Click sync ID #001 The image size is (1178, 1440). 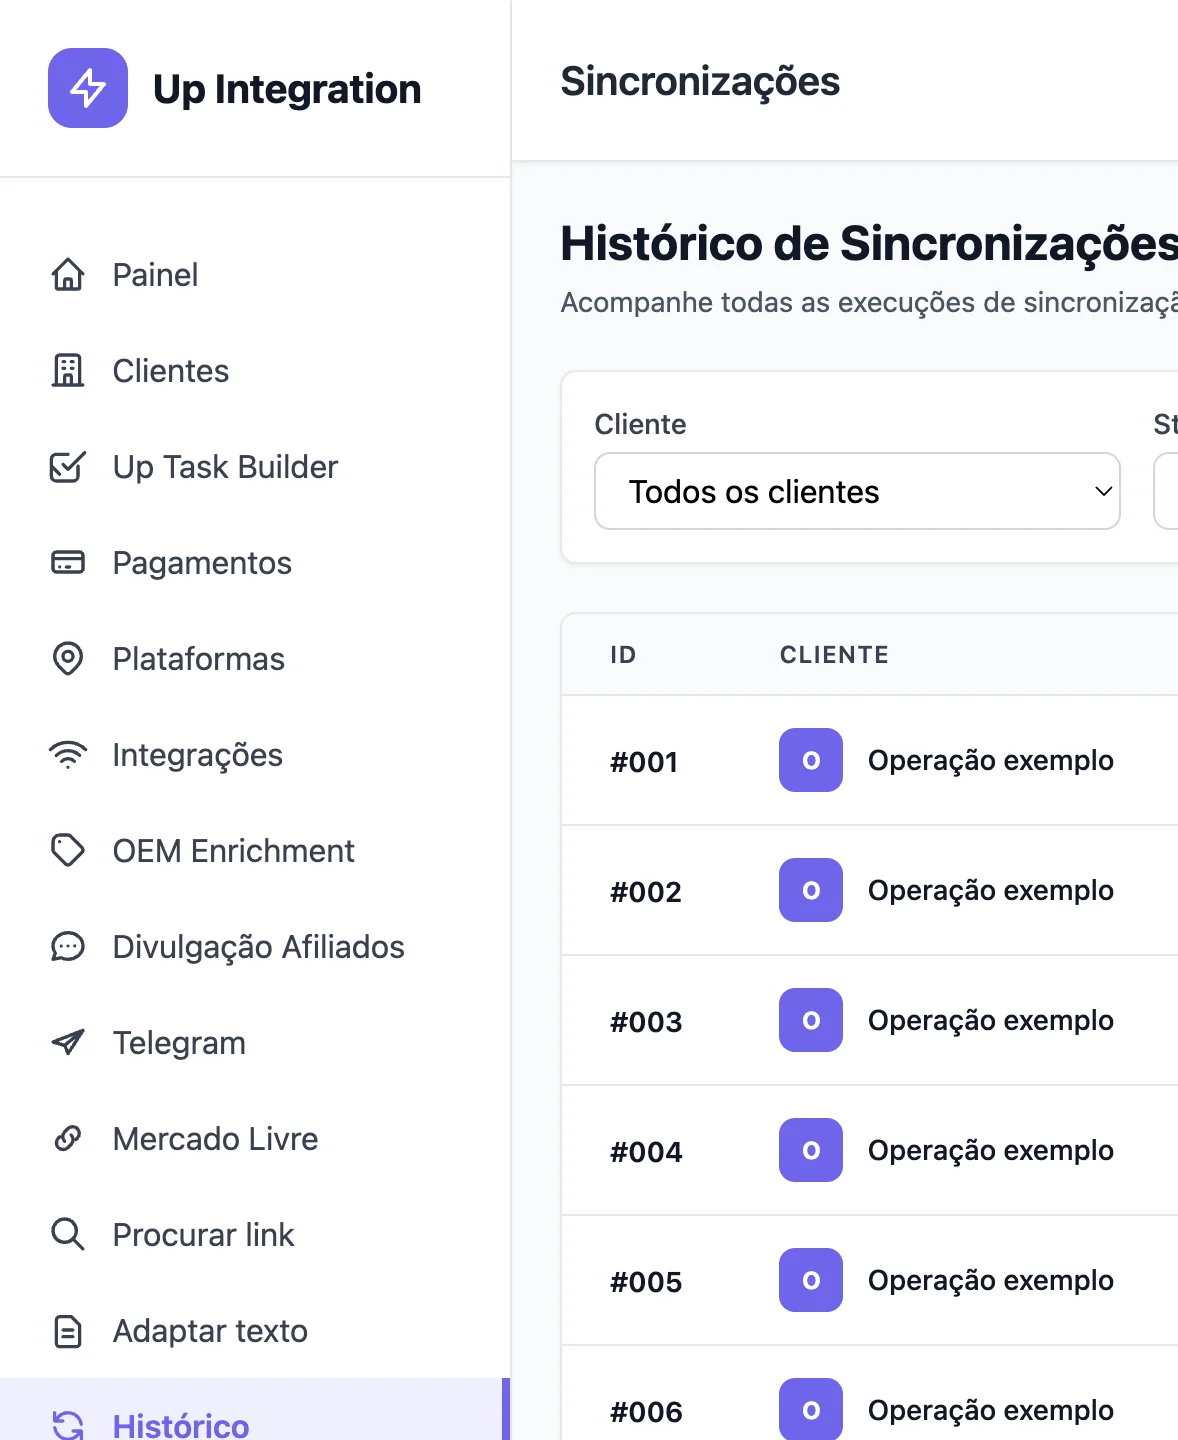click(x=644, y=762)
